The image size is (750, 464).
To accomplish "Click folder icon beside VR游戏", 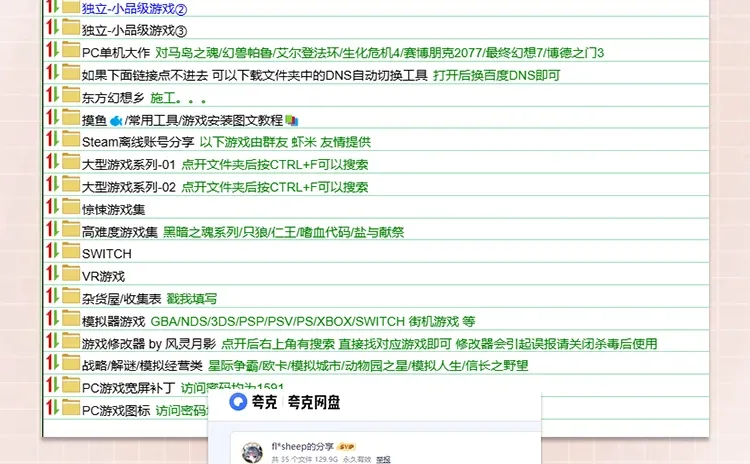I will click(71, 273).
